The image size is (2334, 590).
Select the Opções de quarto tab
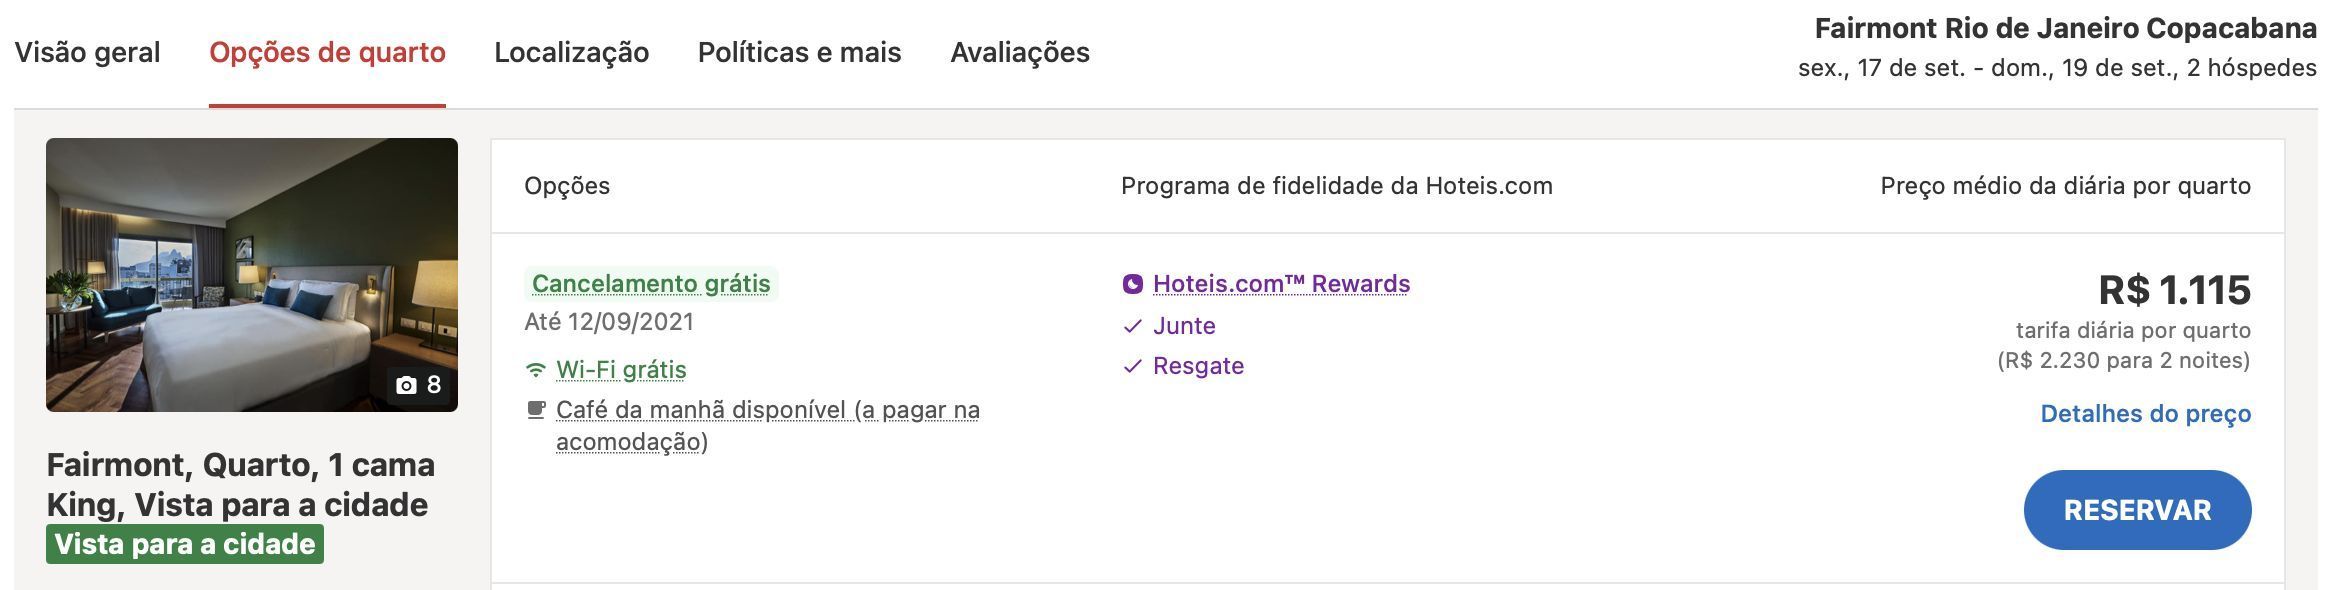tap(327, 52)
